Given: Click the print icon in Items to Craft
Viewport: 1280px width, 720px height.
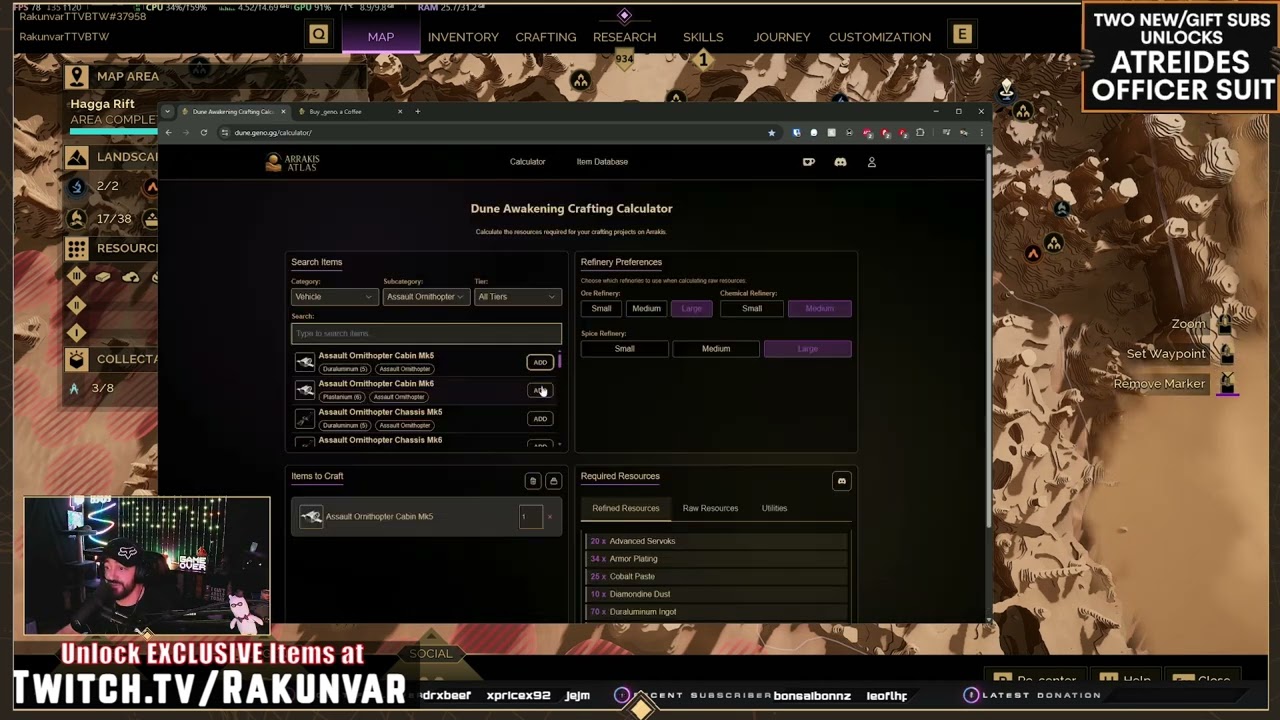Looking at the screenshot, I should [x=553, y=481].
